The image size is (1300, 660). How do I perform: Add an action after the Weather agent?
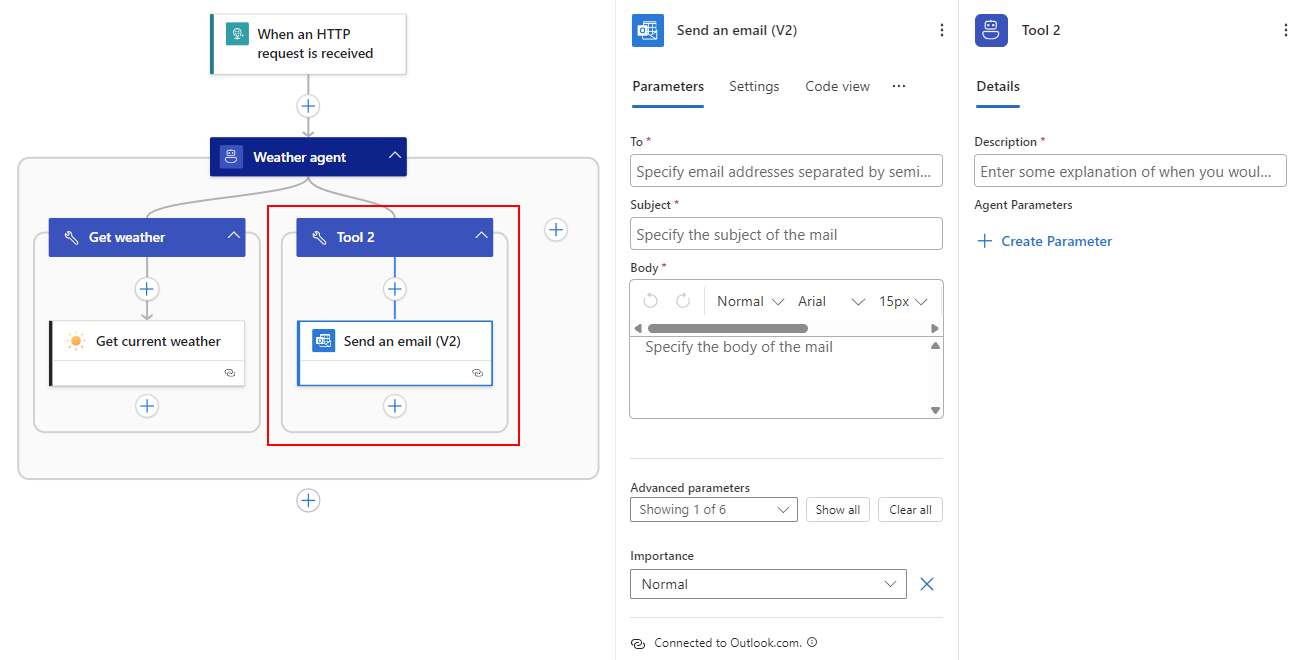pyautogui.click(x=308, y=501)
